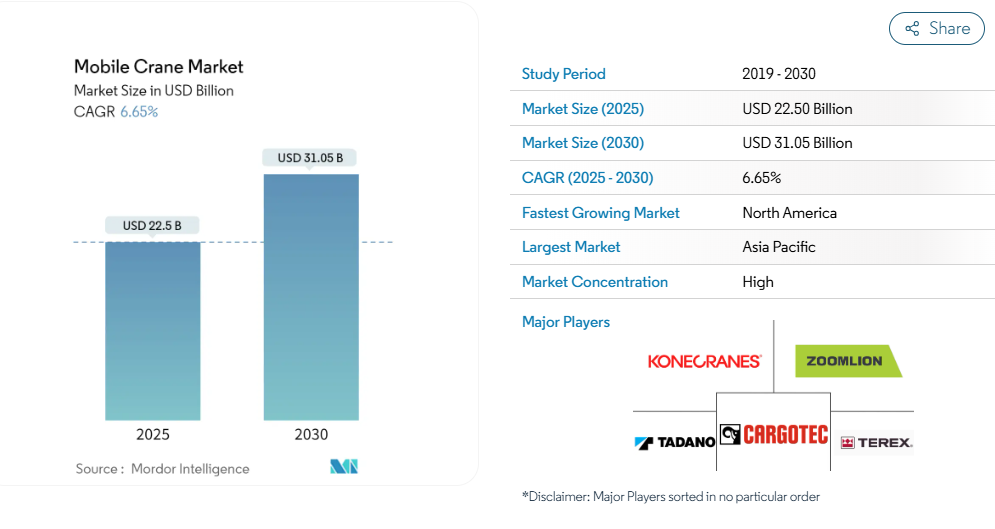Click the Largest Market label
Image resolution: width=995 pixels, height=529 pixels.
(x=571, y=247)
